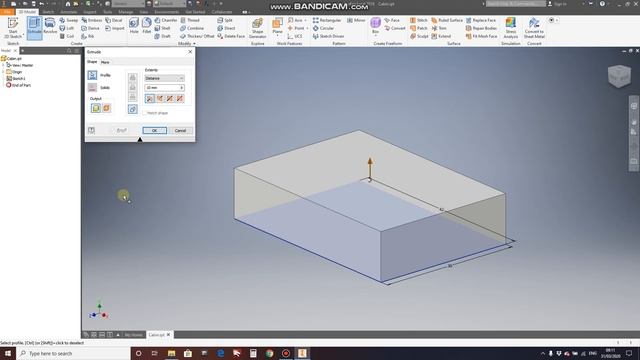This screenshot has height=360, width=640.
Task: Click the Plane work feature tool
Action: pyautogui.click(x=278, y=26)
